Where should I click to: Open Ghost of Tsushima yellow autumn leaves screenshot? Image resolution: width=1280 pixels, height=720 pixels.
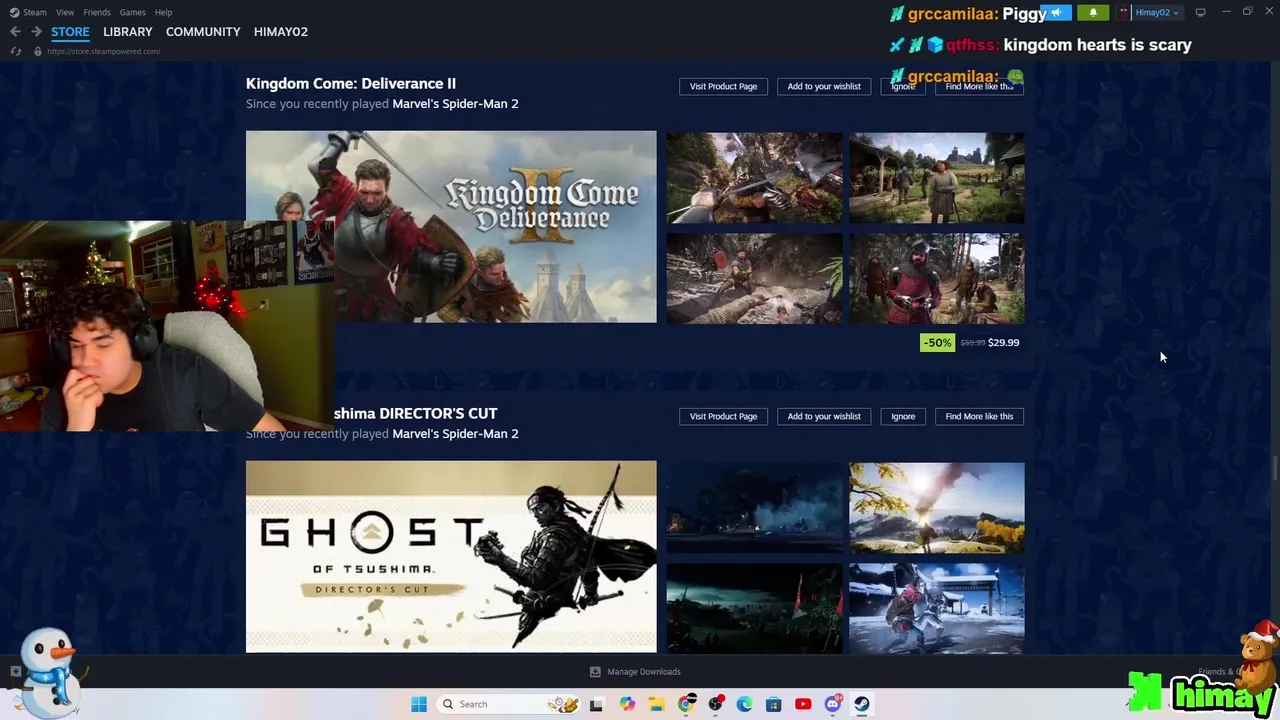coord(937,508)
